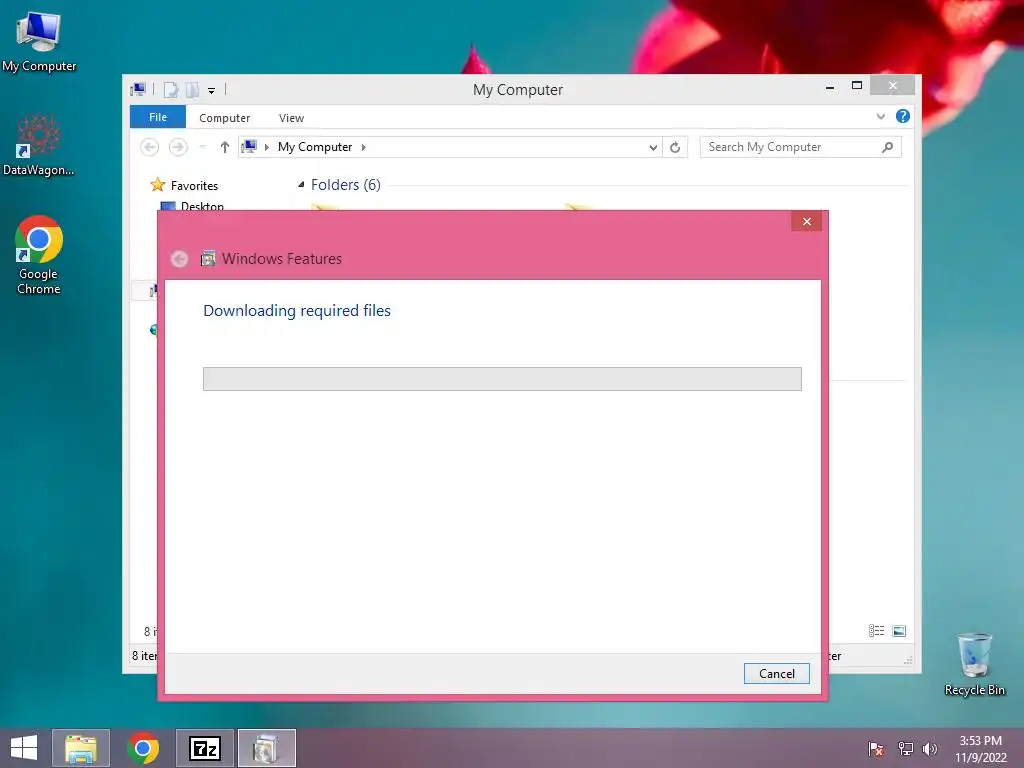Click the download progress bar
Viewport: 1024px width, 768px height.
(x=502, y=379)
